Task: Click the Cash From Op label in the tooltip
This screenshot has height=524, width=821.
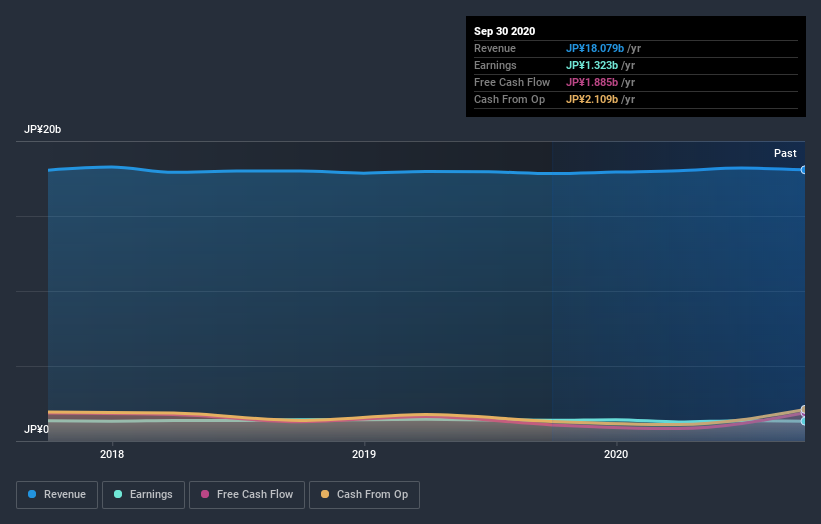Action: click(x=509, y=99)
